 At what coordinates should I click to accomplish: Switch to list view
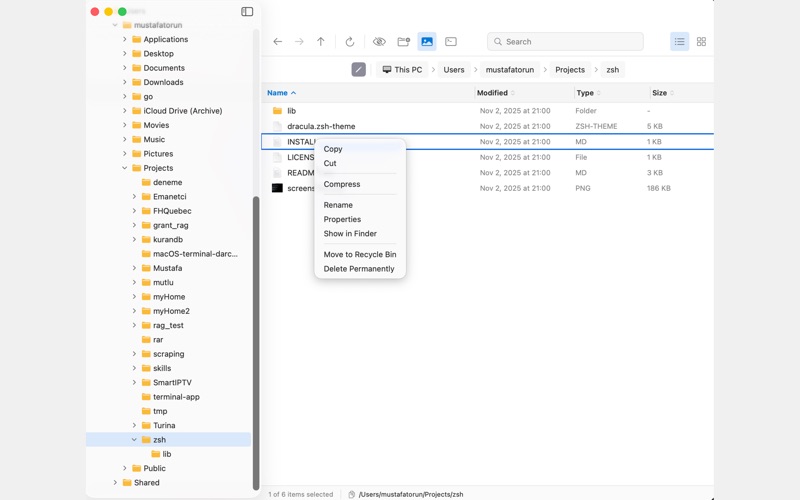pyautogui.click(x=679, y=42)
